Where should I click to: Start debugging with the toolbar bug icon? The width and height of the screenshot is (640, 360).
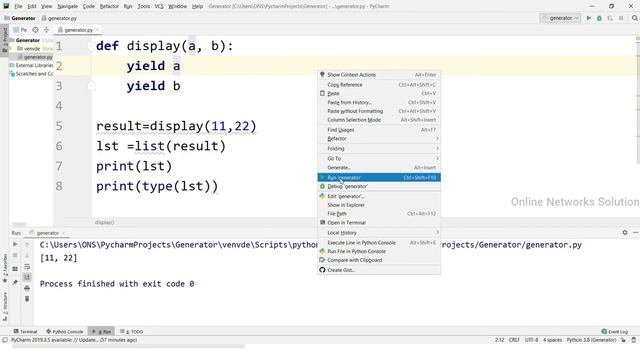599,18
